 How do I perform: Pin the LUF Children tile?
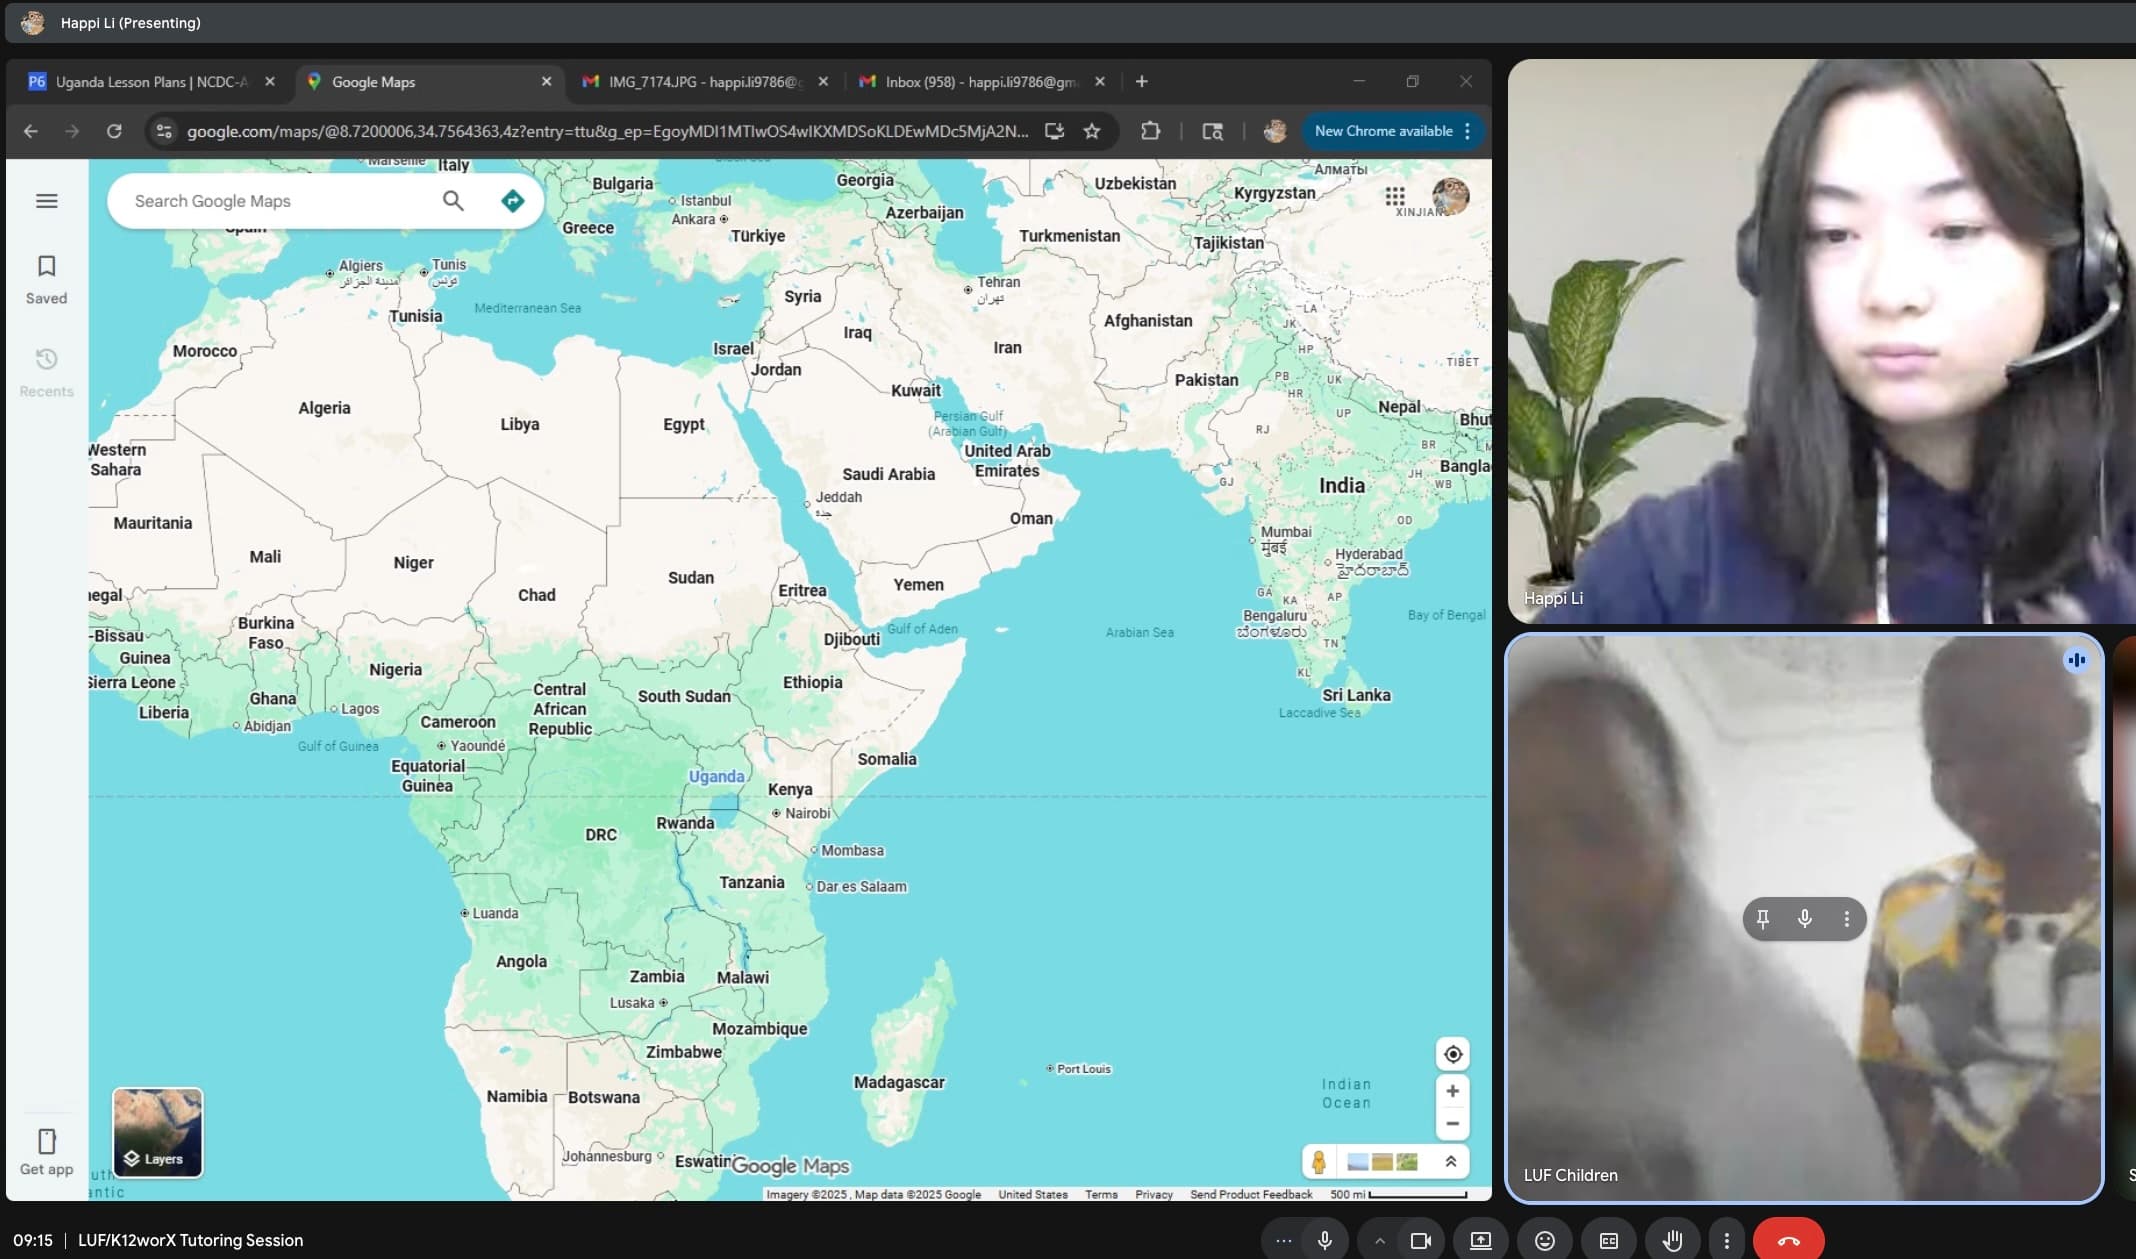coord(1763,918)
